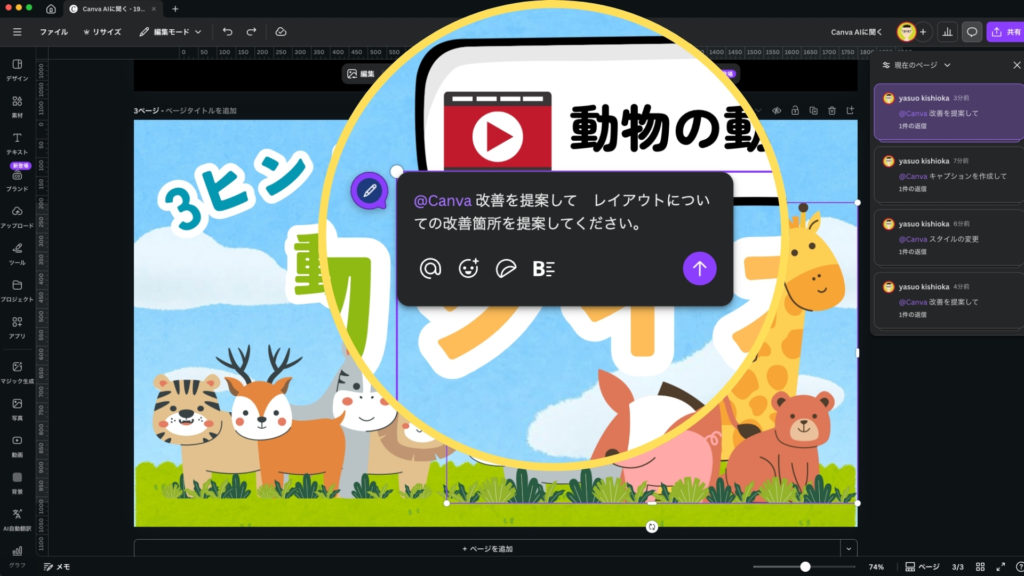Screen dimensions: 1024x576
Task: Click the ページを追加 button
Action: click(x=487, y=549)
